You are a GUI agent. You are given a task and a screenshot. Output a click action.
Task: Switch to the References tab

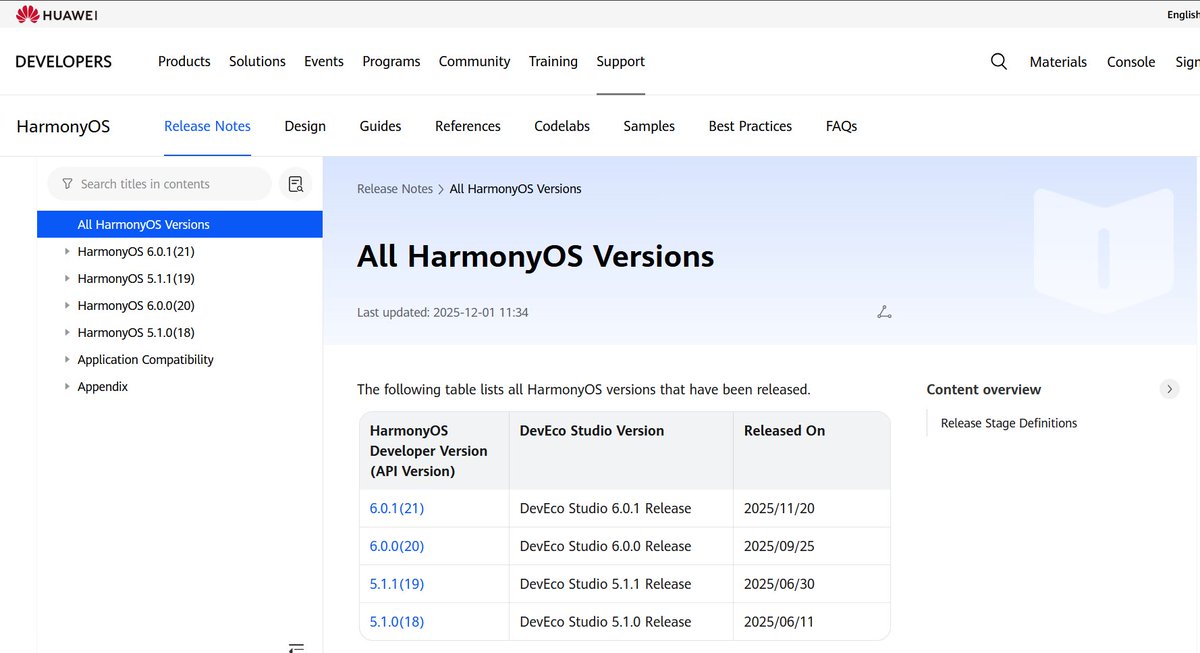pyautogui.click(x=468, y=126)
